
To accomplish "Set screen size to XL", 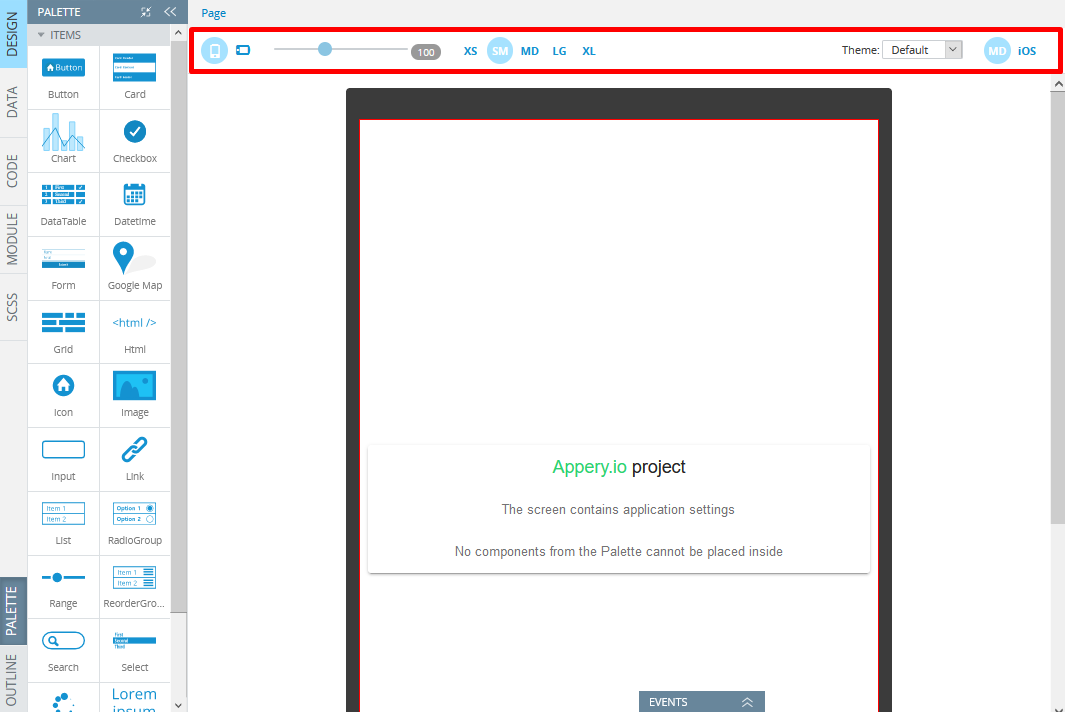I will pyautogui.click(x=589, y=51).
